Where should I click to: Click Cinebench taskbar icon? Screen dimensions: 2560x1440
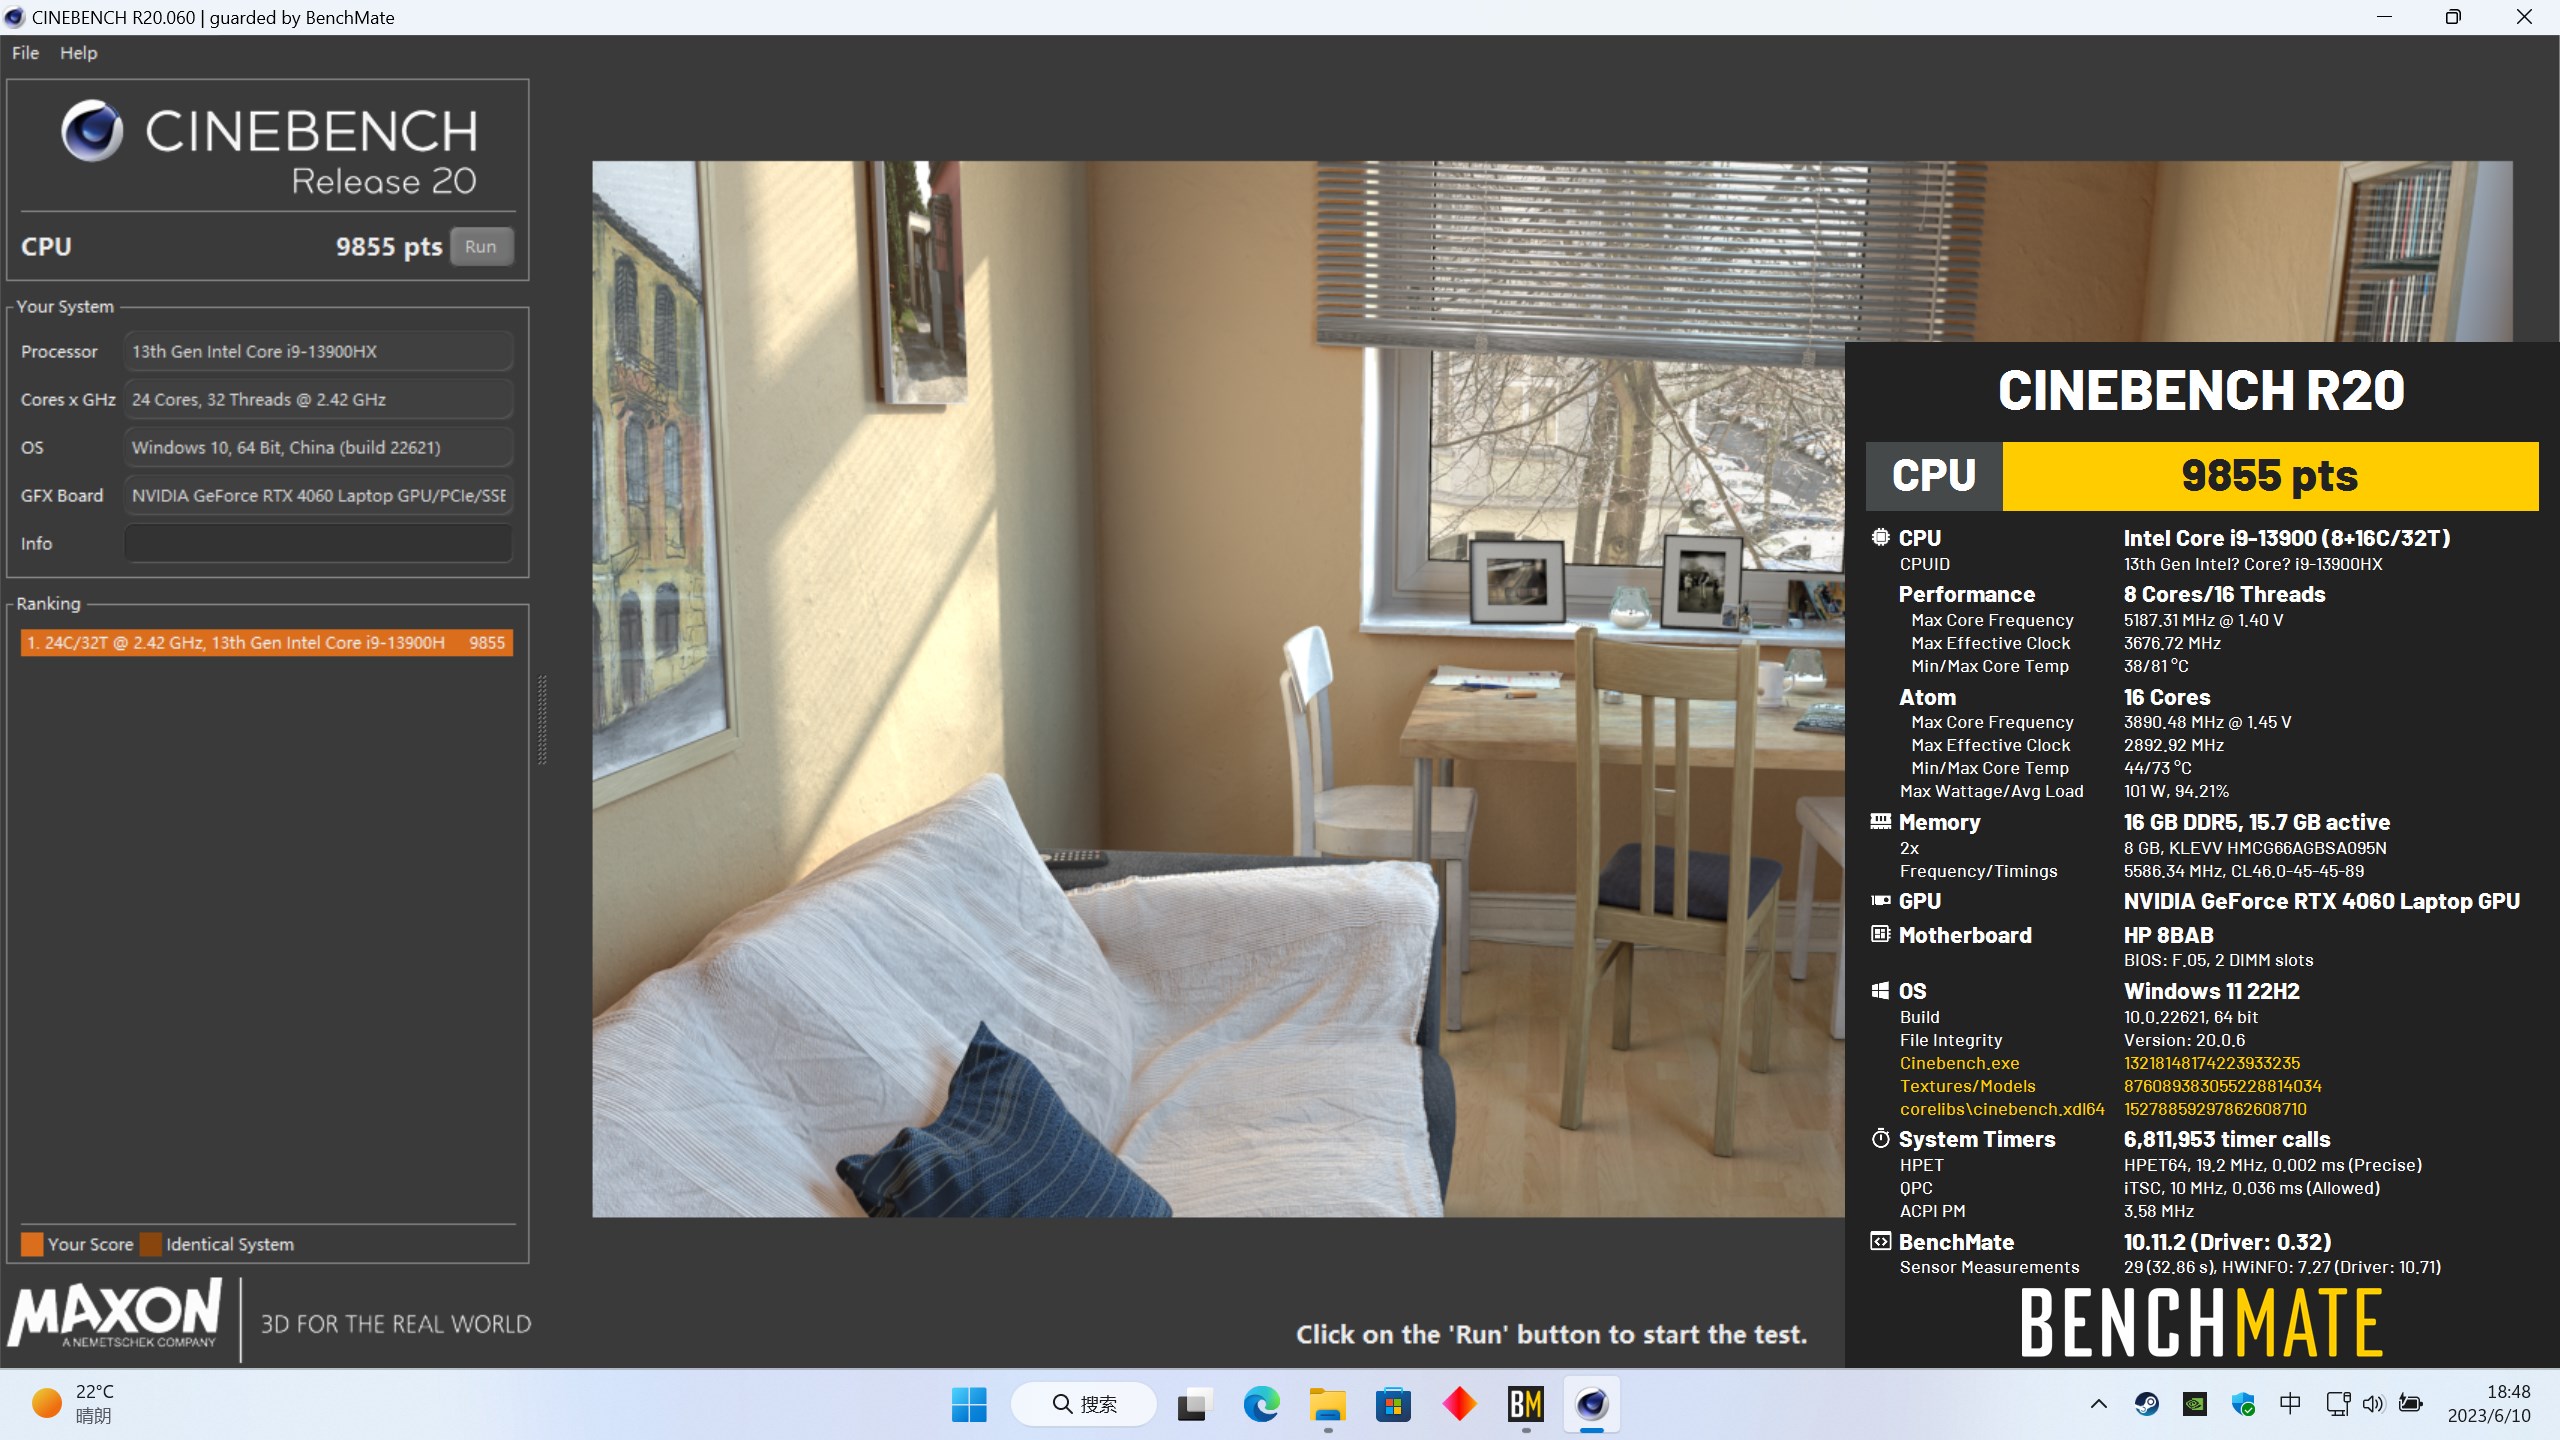(1592, 1404)
